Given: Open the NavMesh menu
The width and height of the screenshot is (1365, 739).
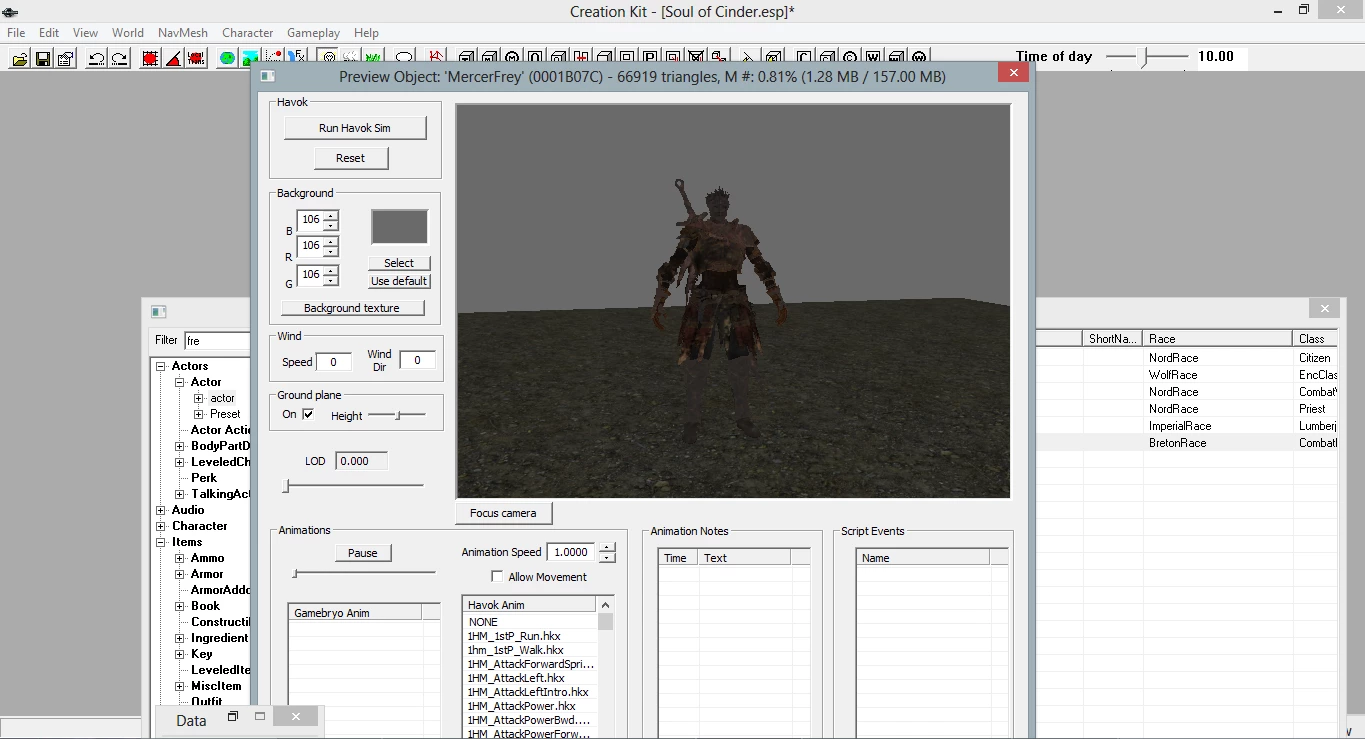Looking at the screenshot, I should 183,33.
